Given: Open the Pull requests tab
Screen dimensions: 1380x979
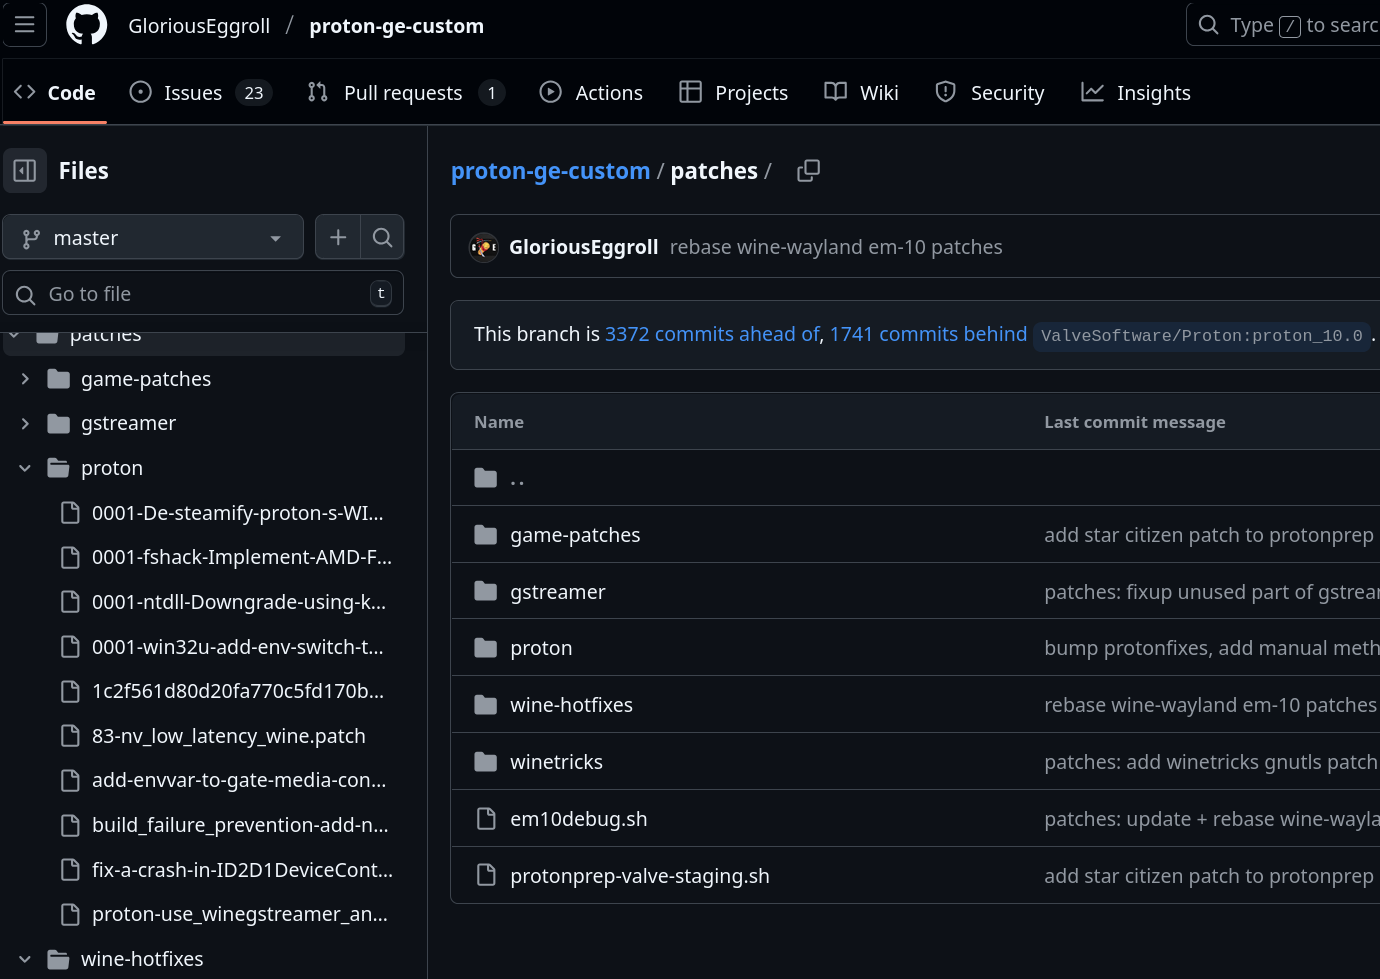Looking at the screenshot, I should click(406, 93).
